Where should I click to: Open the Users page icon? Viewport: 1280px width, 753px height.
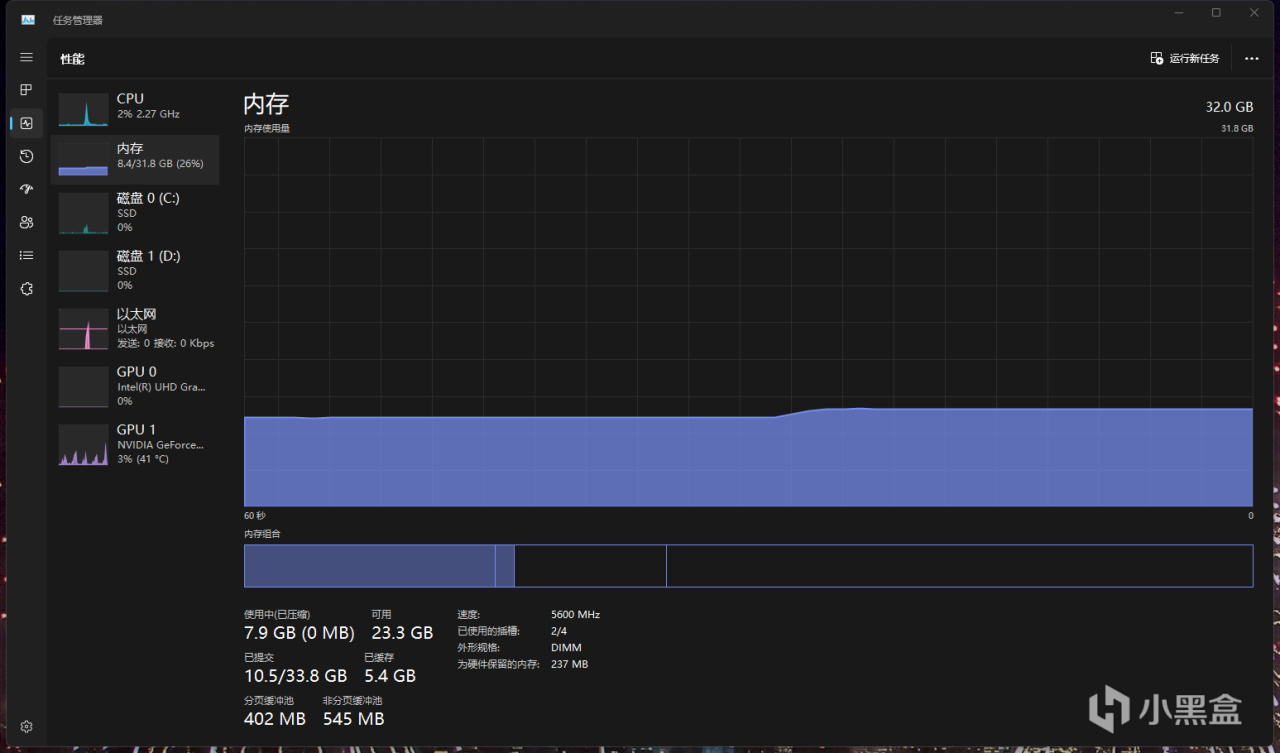point(27,222)
